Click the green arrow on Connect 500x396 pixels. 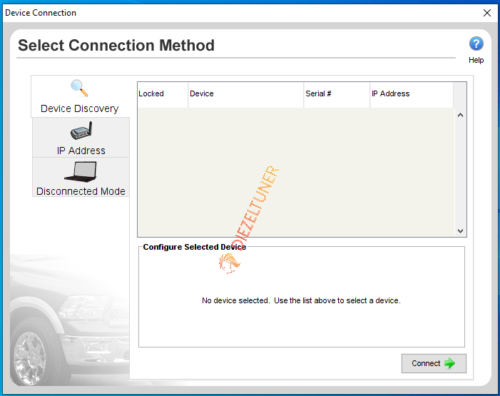point(450,363)
